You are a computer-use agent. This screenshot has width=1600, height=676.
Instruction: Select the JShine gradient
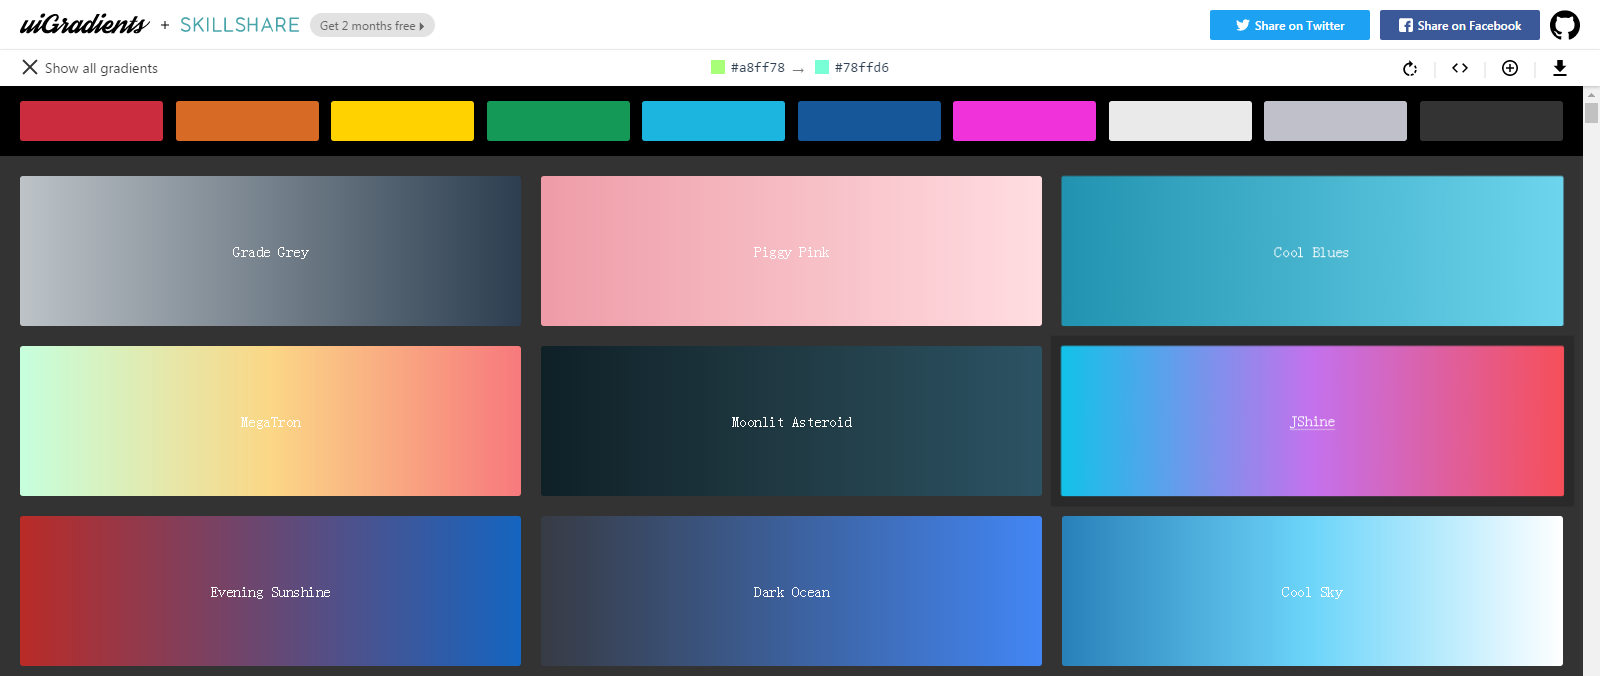coord(1312,421)
